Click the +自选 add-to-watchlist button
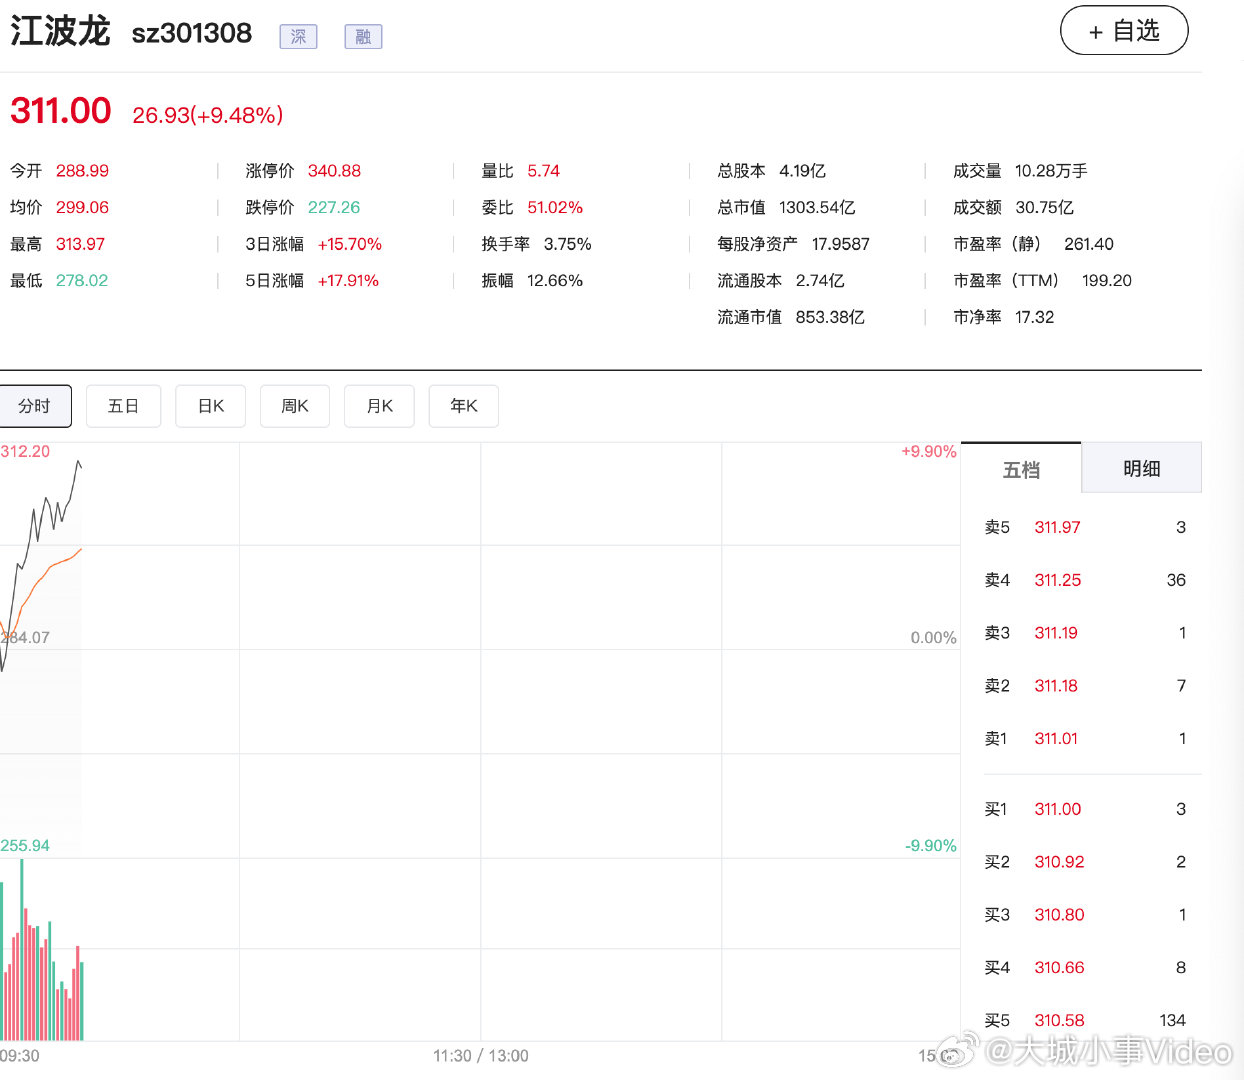 (1123, 30)
